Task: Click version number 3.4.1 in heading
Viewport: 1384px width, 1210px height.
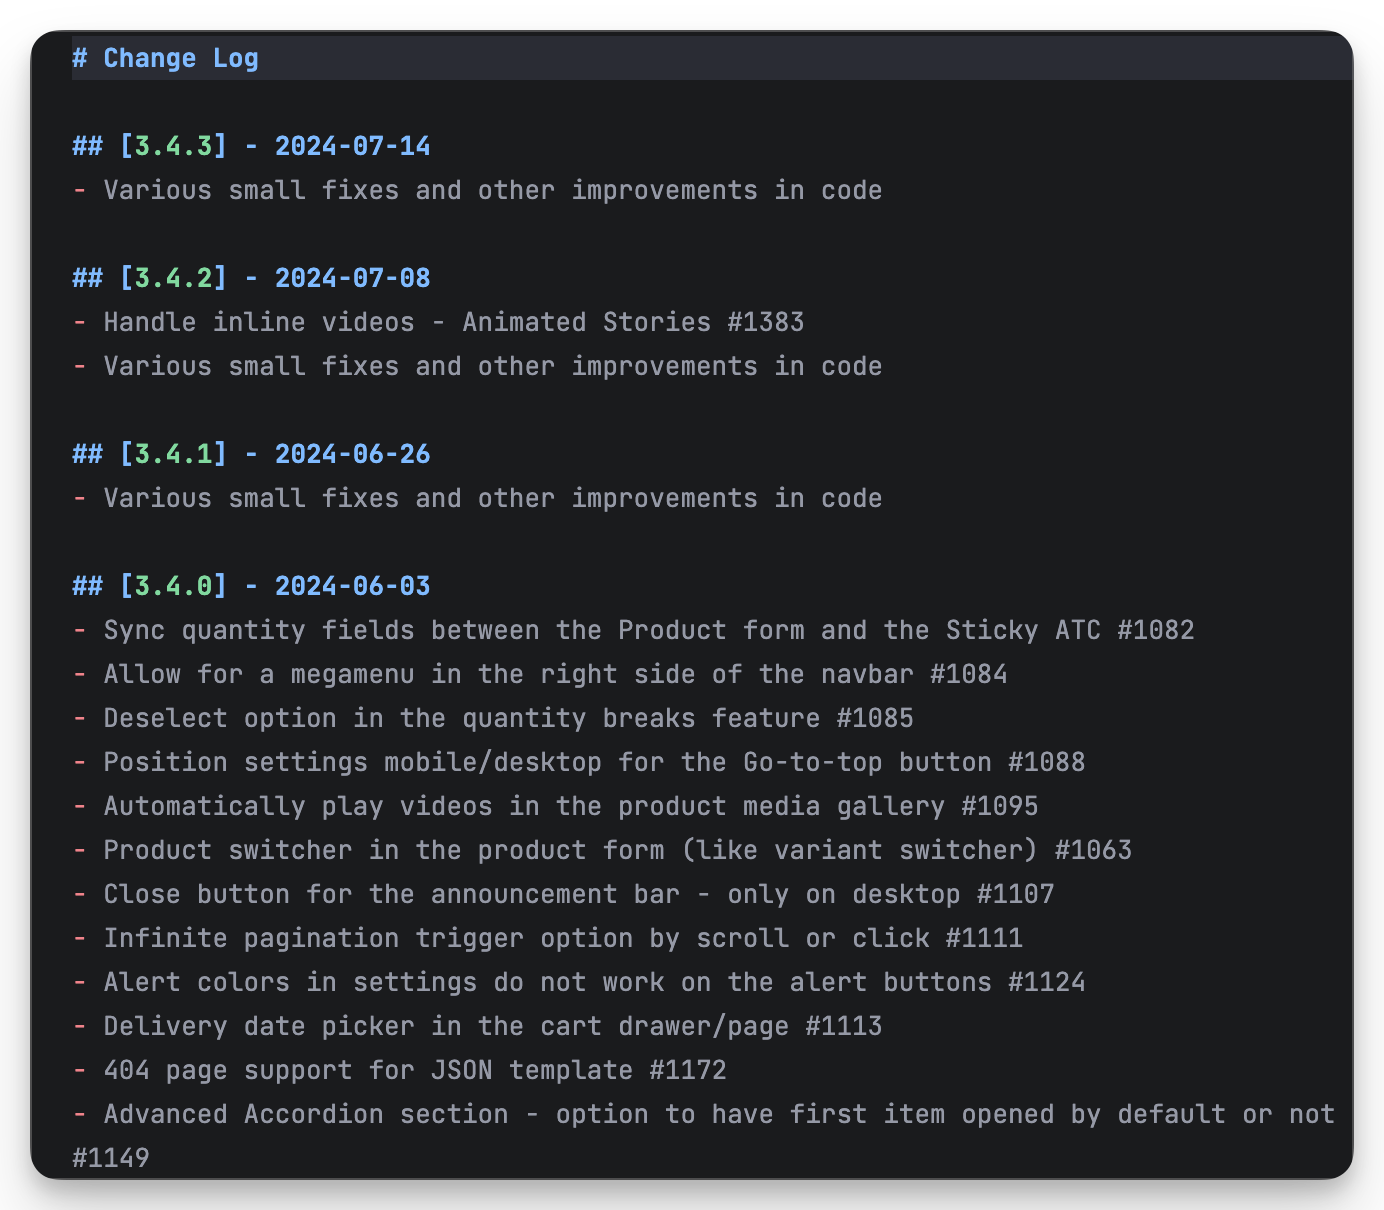Action: click(173, 454)
